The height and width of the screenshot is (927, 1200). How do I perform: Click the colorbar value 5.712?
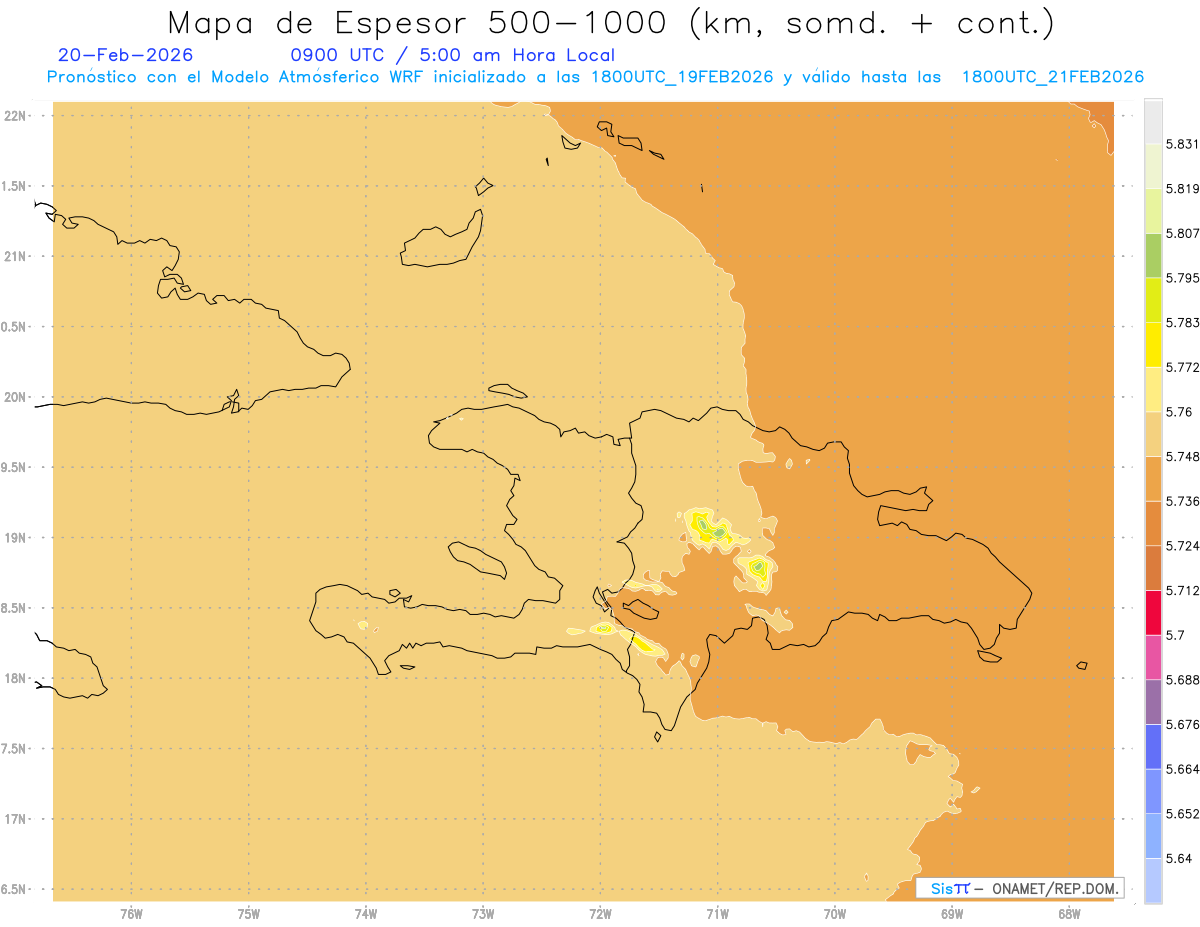1183,590
